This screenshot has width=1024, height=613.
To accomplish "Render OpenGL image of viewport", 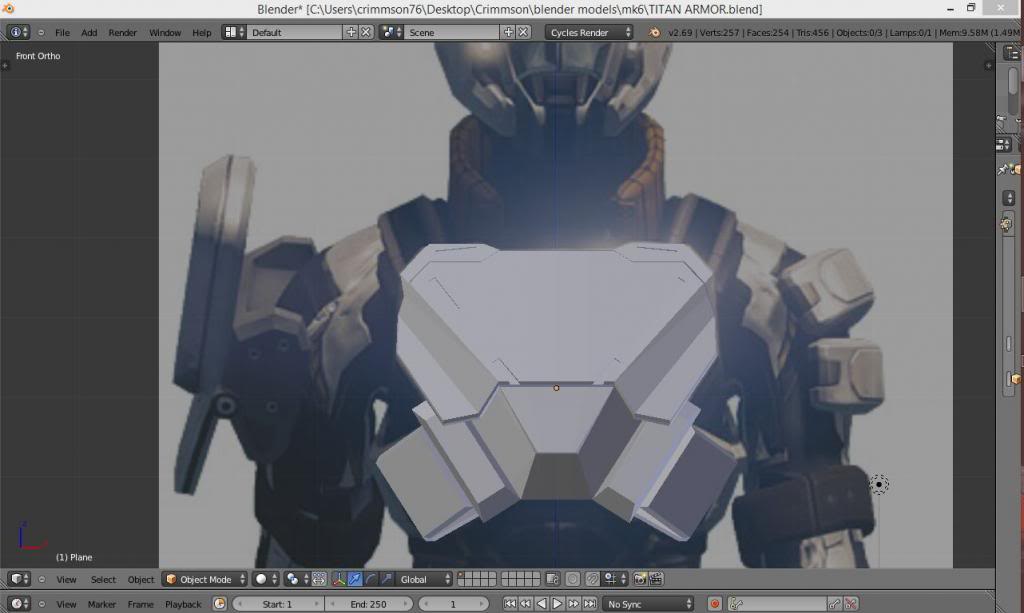I will [640, 579].
